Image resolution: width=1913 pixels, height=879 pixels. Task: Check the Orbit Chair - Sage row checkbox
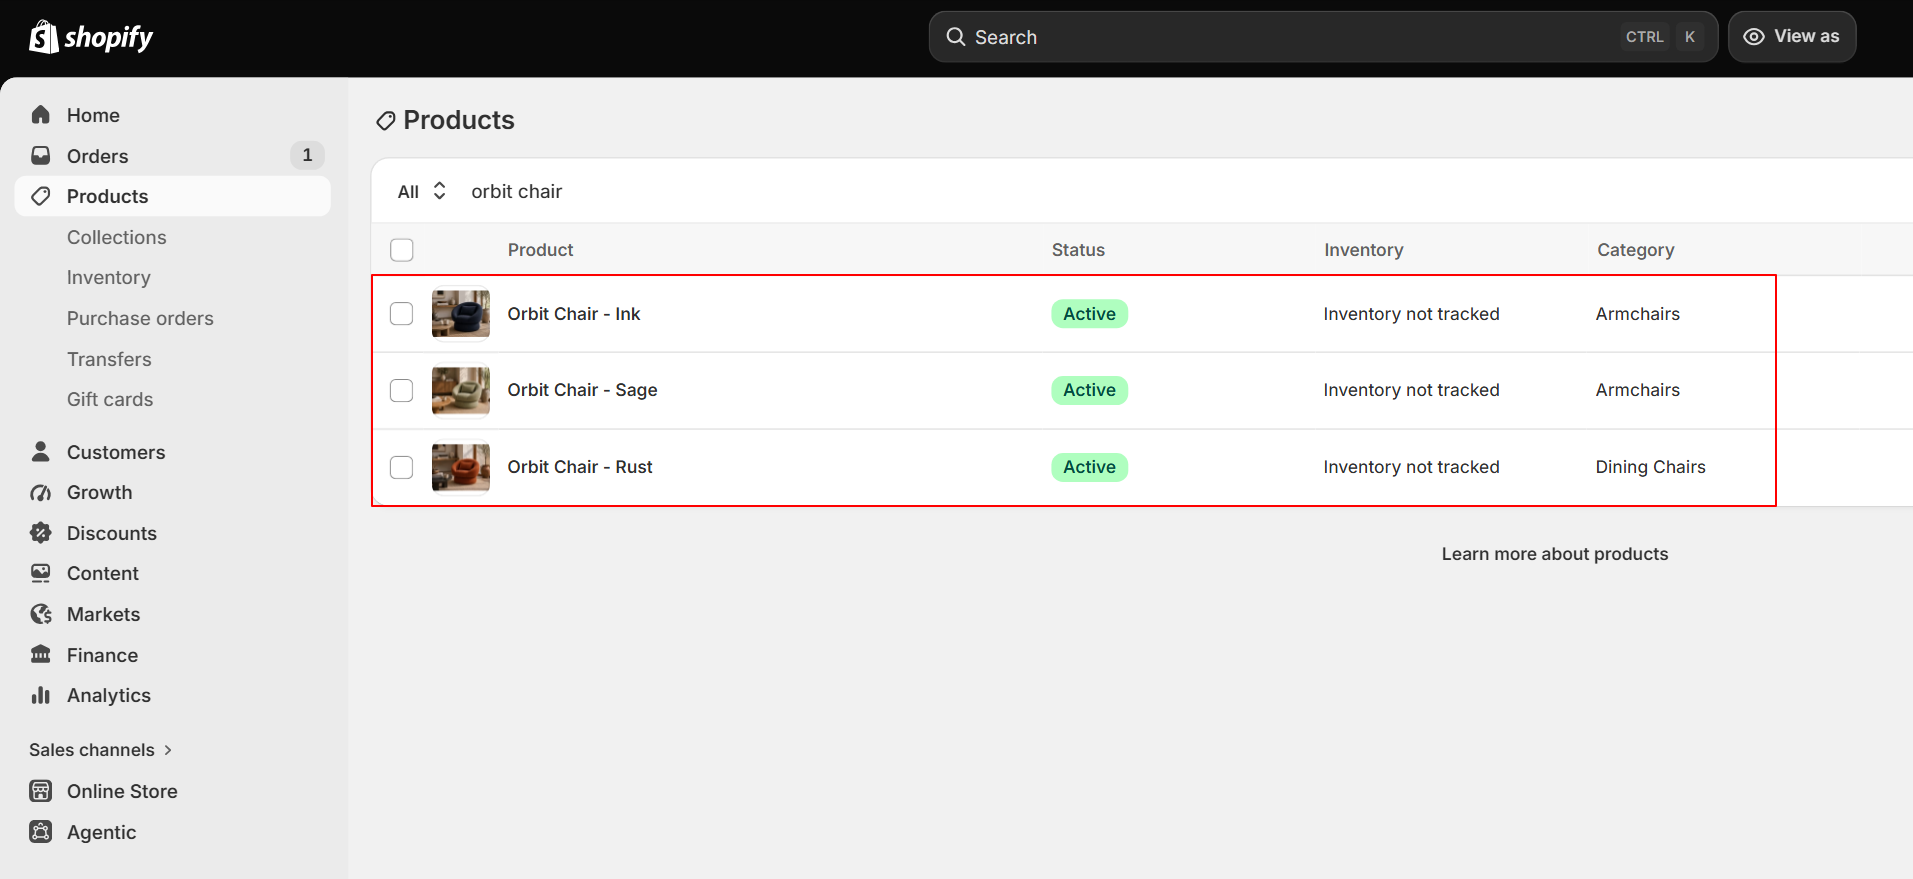pos(402,390)
